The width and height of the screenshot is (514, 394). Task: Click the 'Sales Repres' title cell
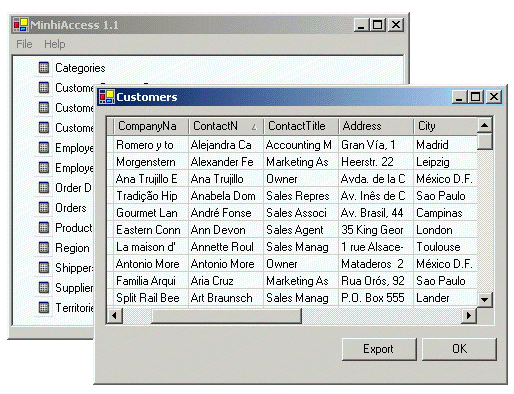301,196
